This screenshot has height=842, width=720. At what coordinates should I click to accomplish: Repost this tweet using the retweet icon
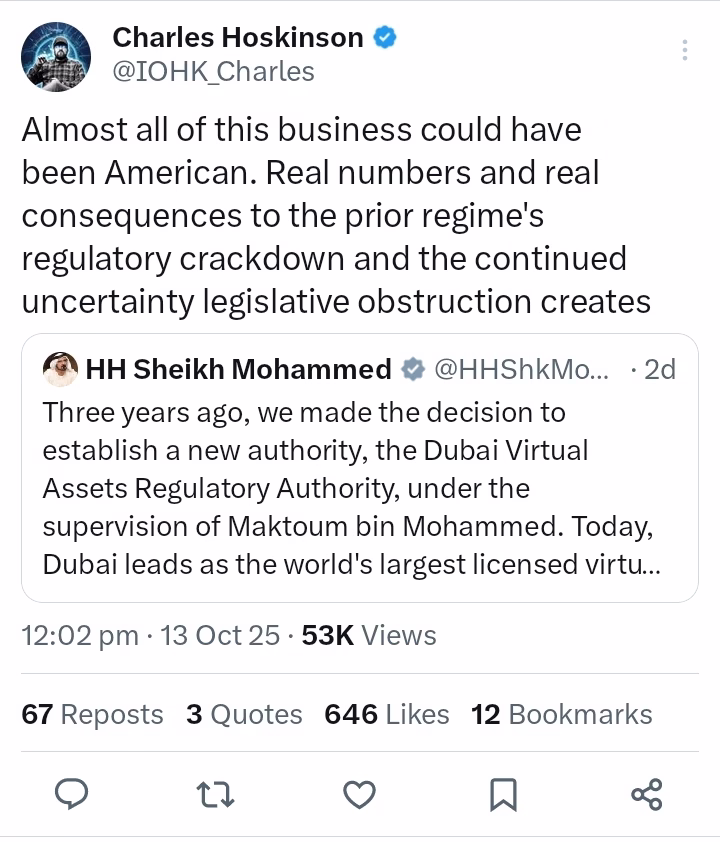[214, 795]
